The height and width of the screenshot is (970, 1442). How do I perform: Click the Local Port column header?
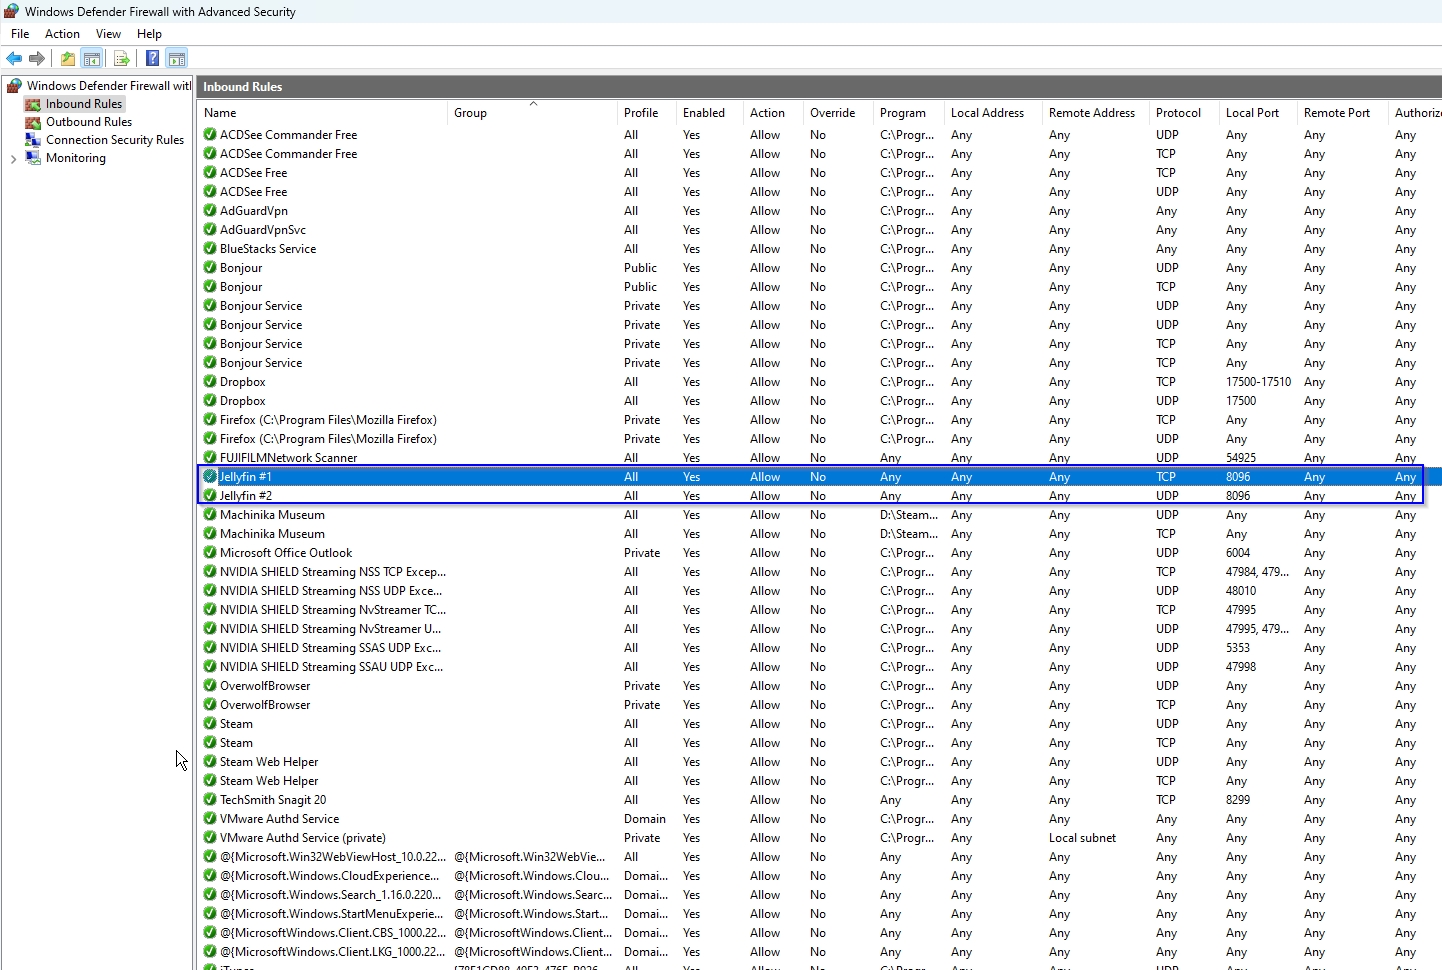1252,113
